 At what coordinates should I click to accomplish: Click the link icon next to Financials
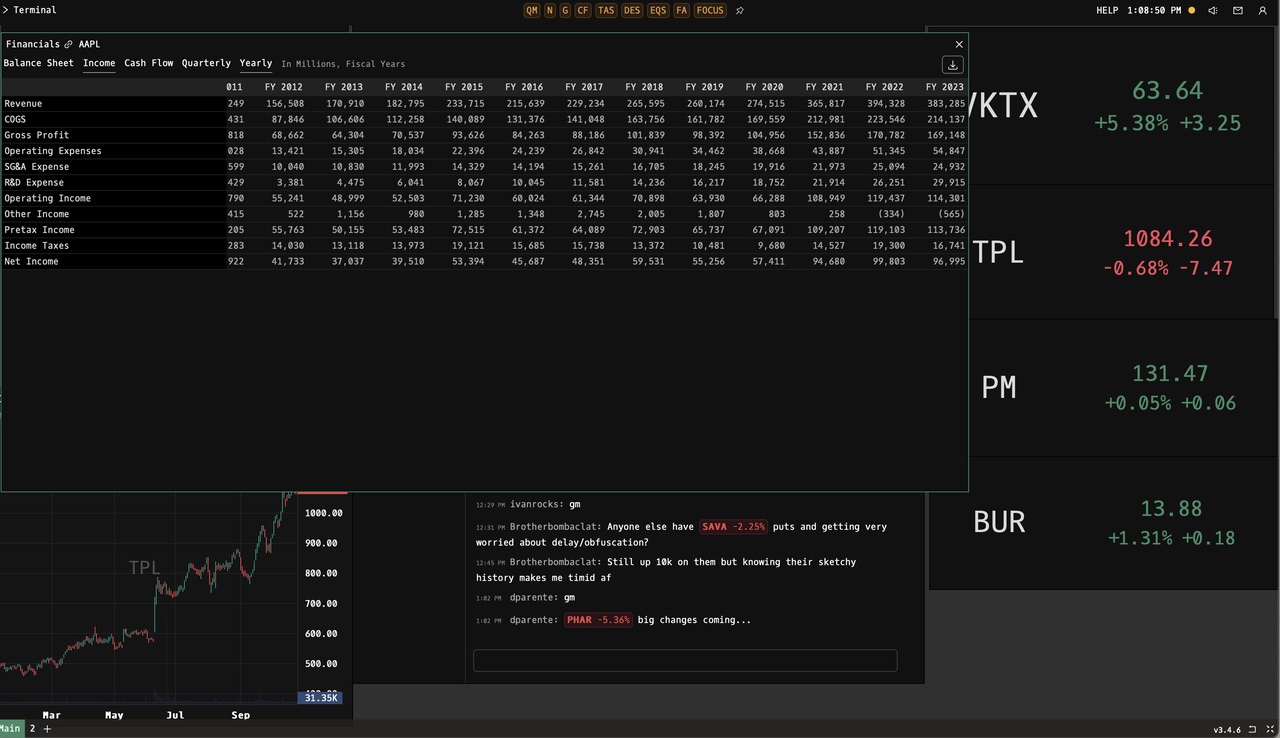pyautogui.click(x=68, y=44)
